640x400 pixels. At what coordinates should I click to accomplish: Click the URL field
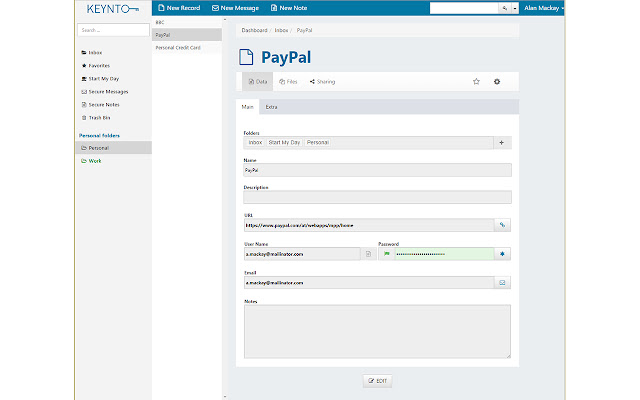[369, 225]
